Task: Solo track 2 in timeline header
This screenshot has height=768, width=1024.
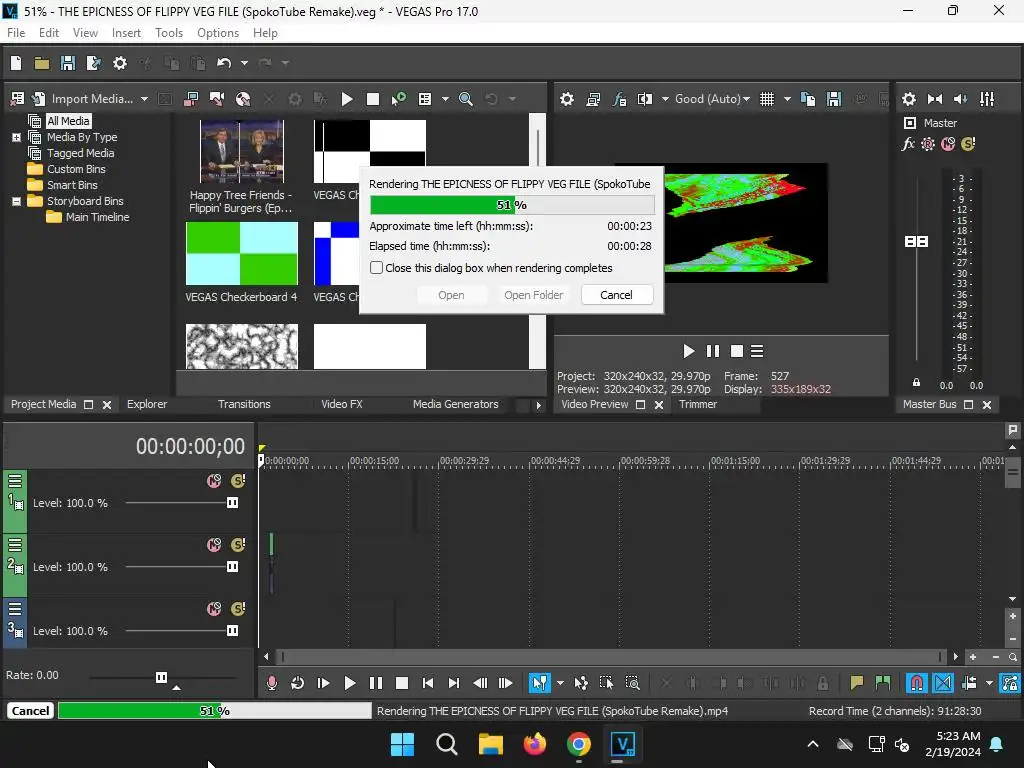Action: (238, 545)
